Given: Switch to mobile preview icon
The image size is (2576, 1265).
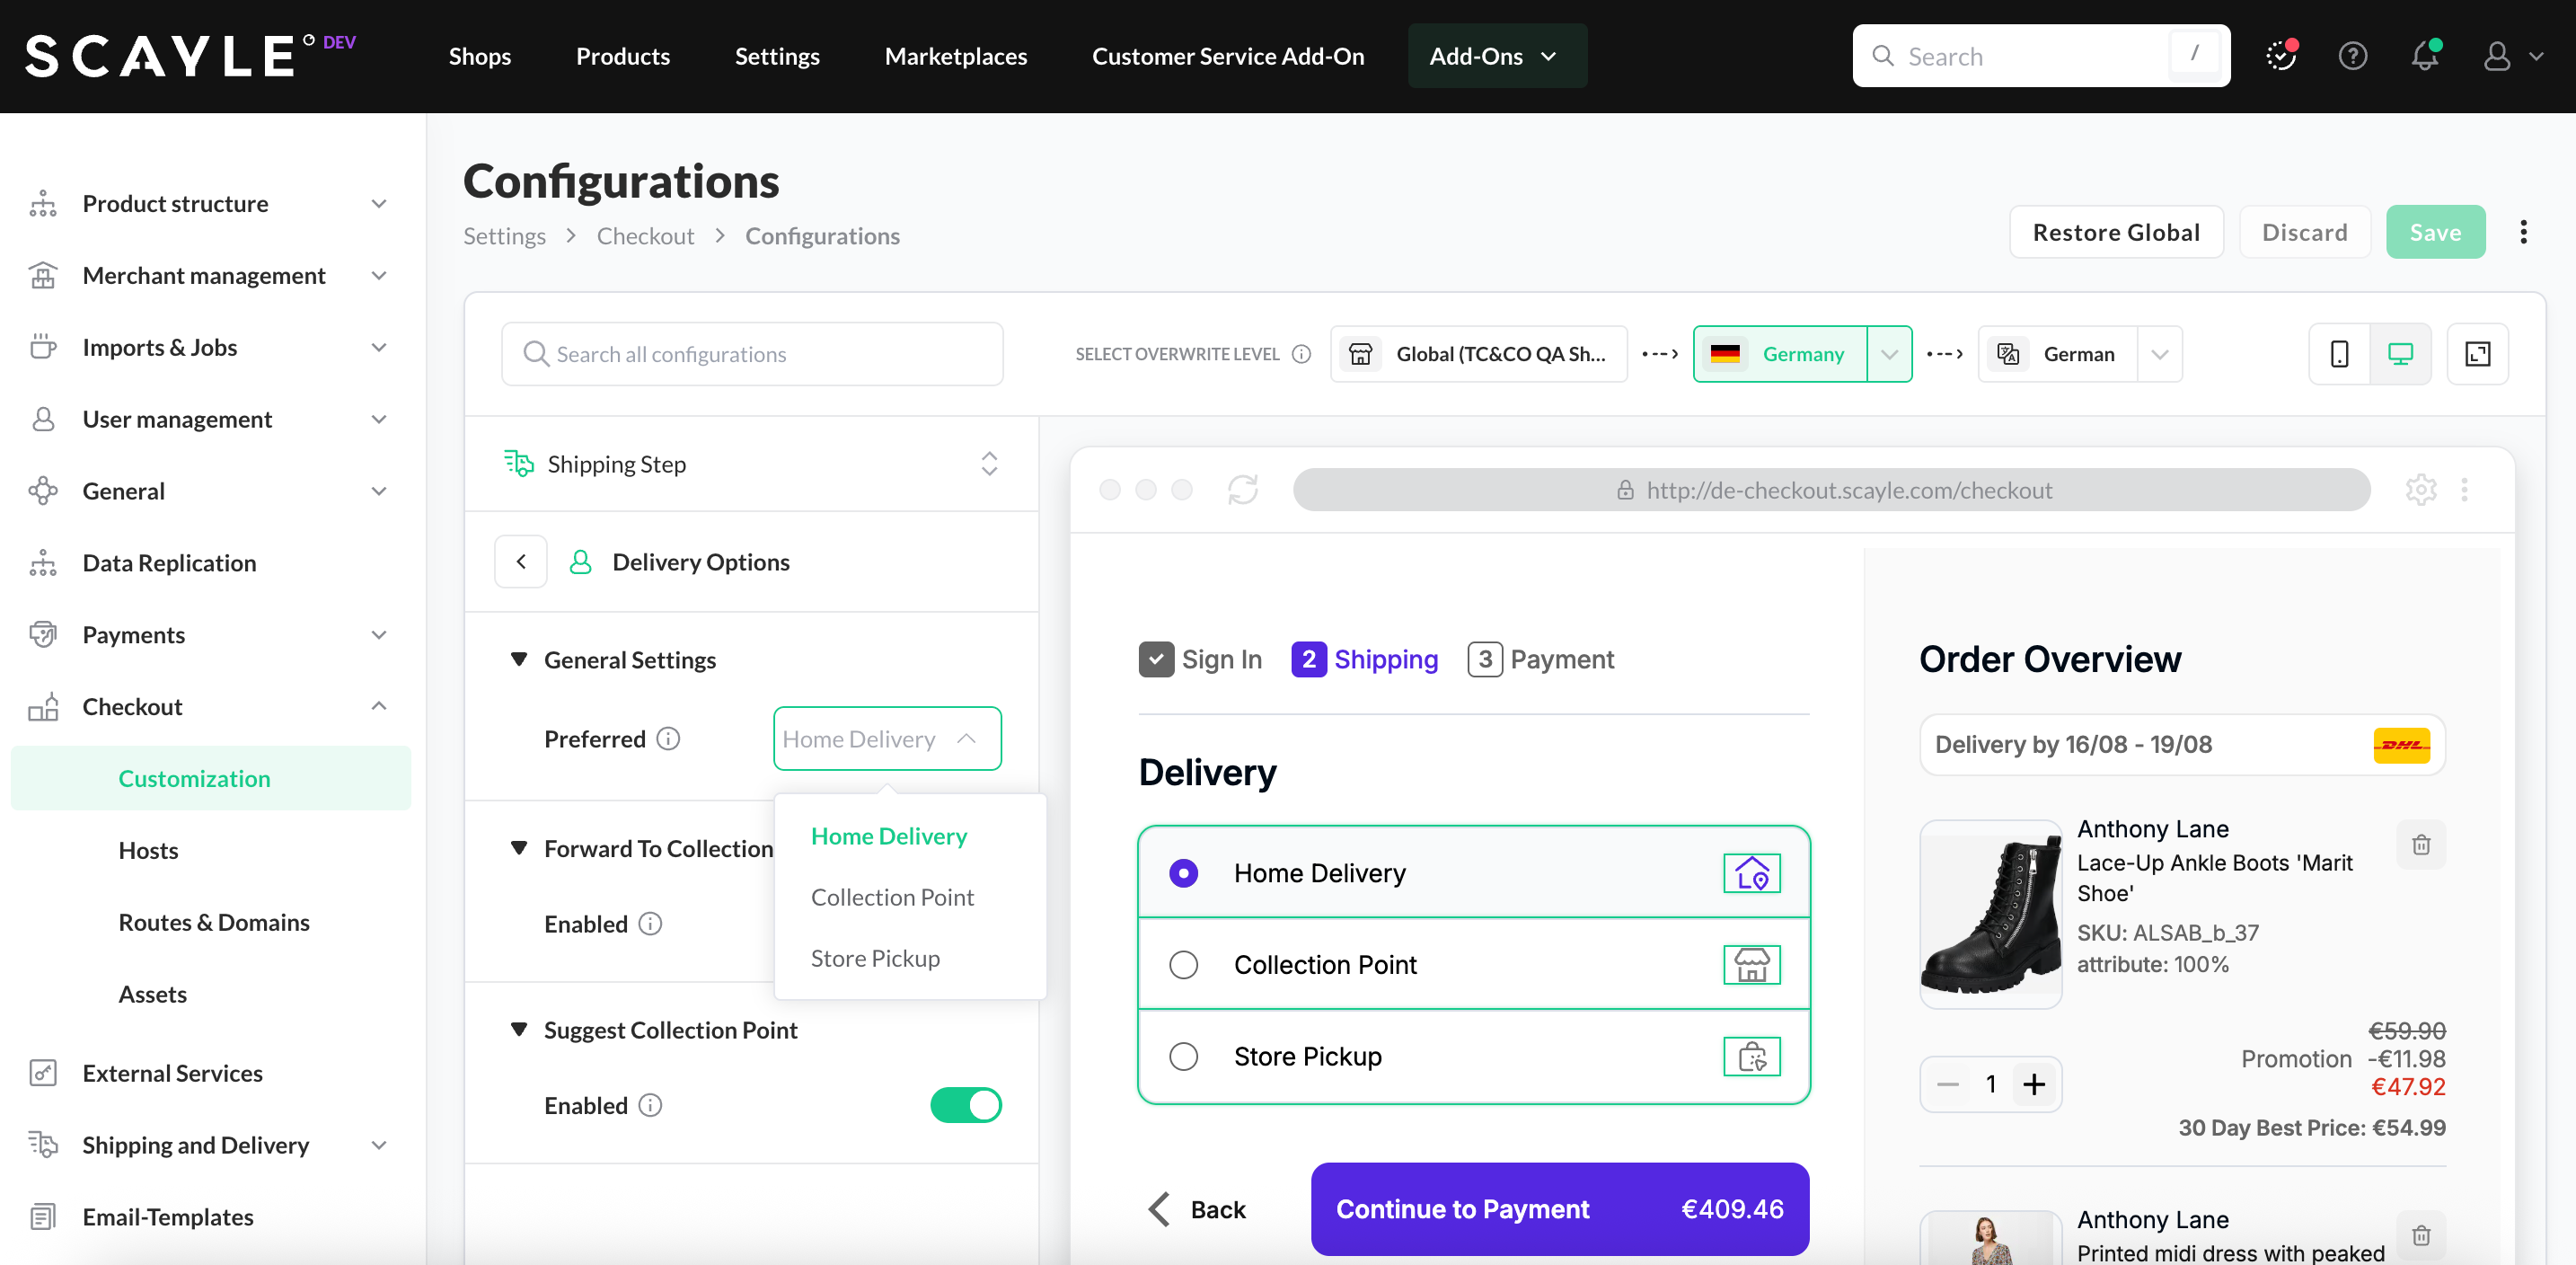Looking at the screenshot, I should click(x=2339, y=354).
